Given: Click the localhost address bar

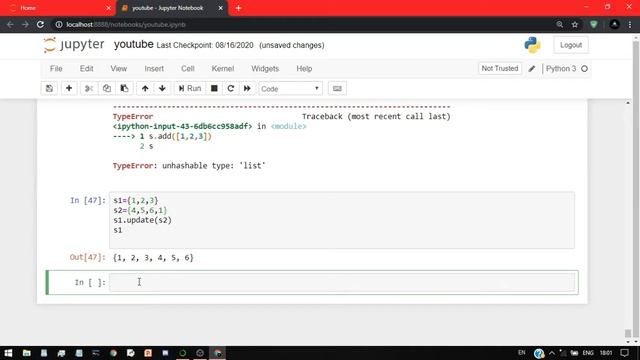Looking at the screenshot, I should click(302, 24).
